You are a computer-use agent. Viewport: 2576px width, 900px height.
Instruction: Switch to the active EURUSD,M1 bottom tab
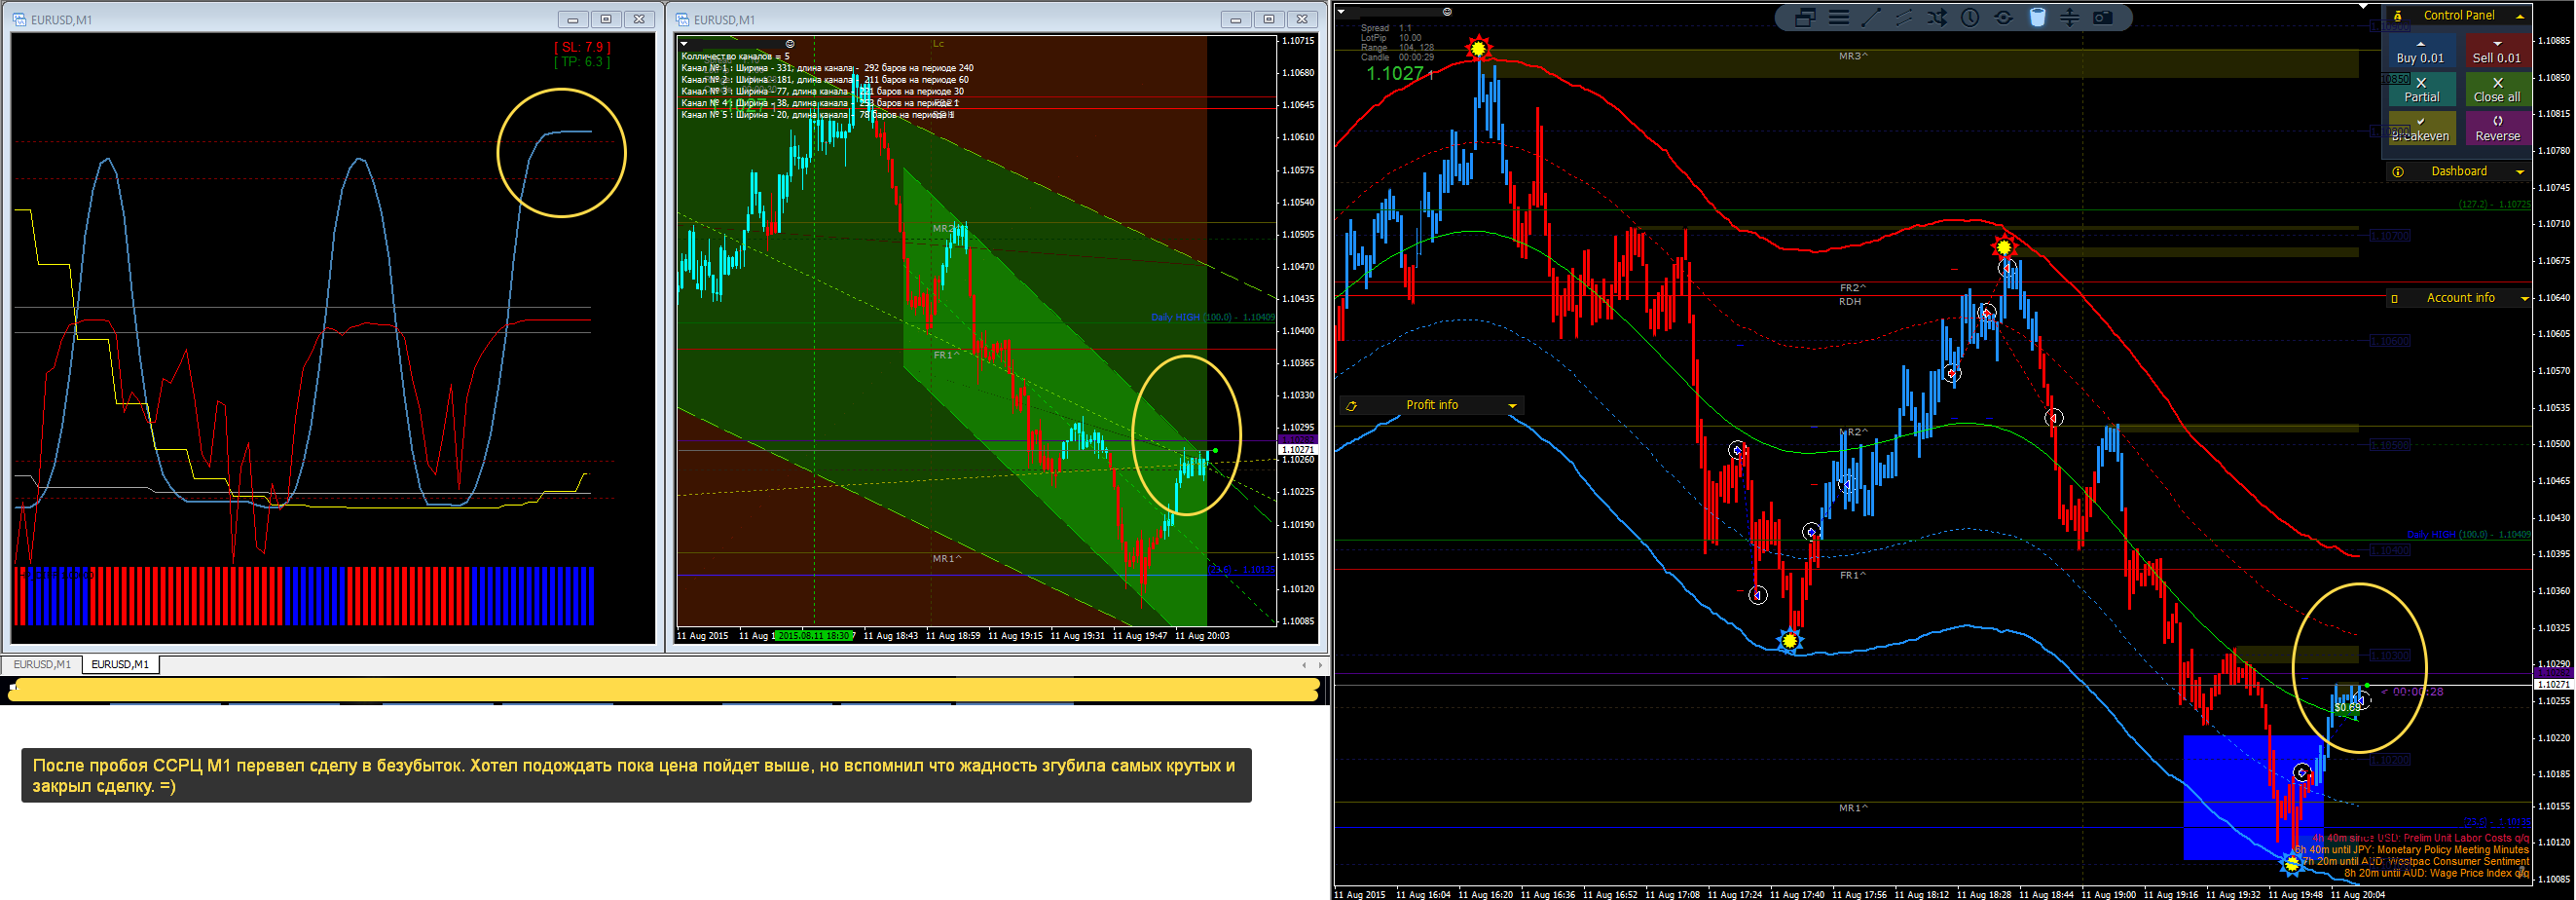120,665
